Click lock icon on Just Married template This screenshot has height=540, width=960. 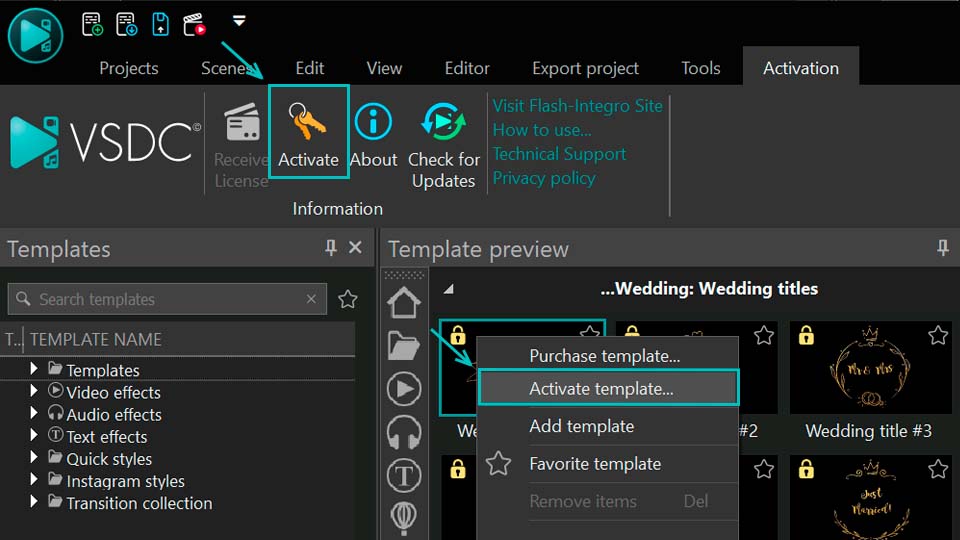(806, 469)
